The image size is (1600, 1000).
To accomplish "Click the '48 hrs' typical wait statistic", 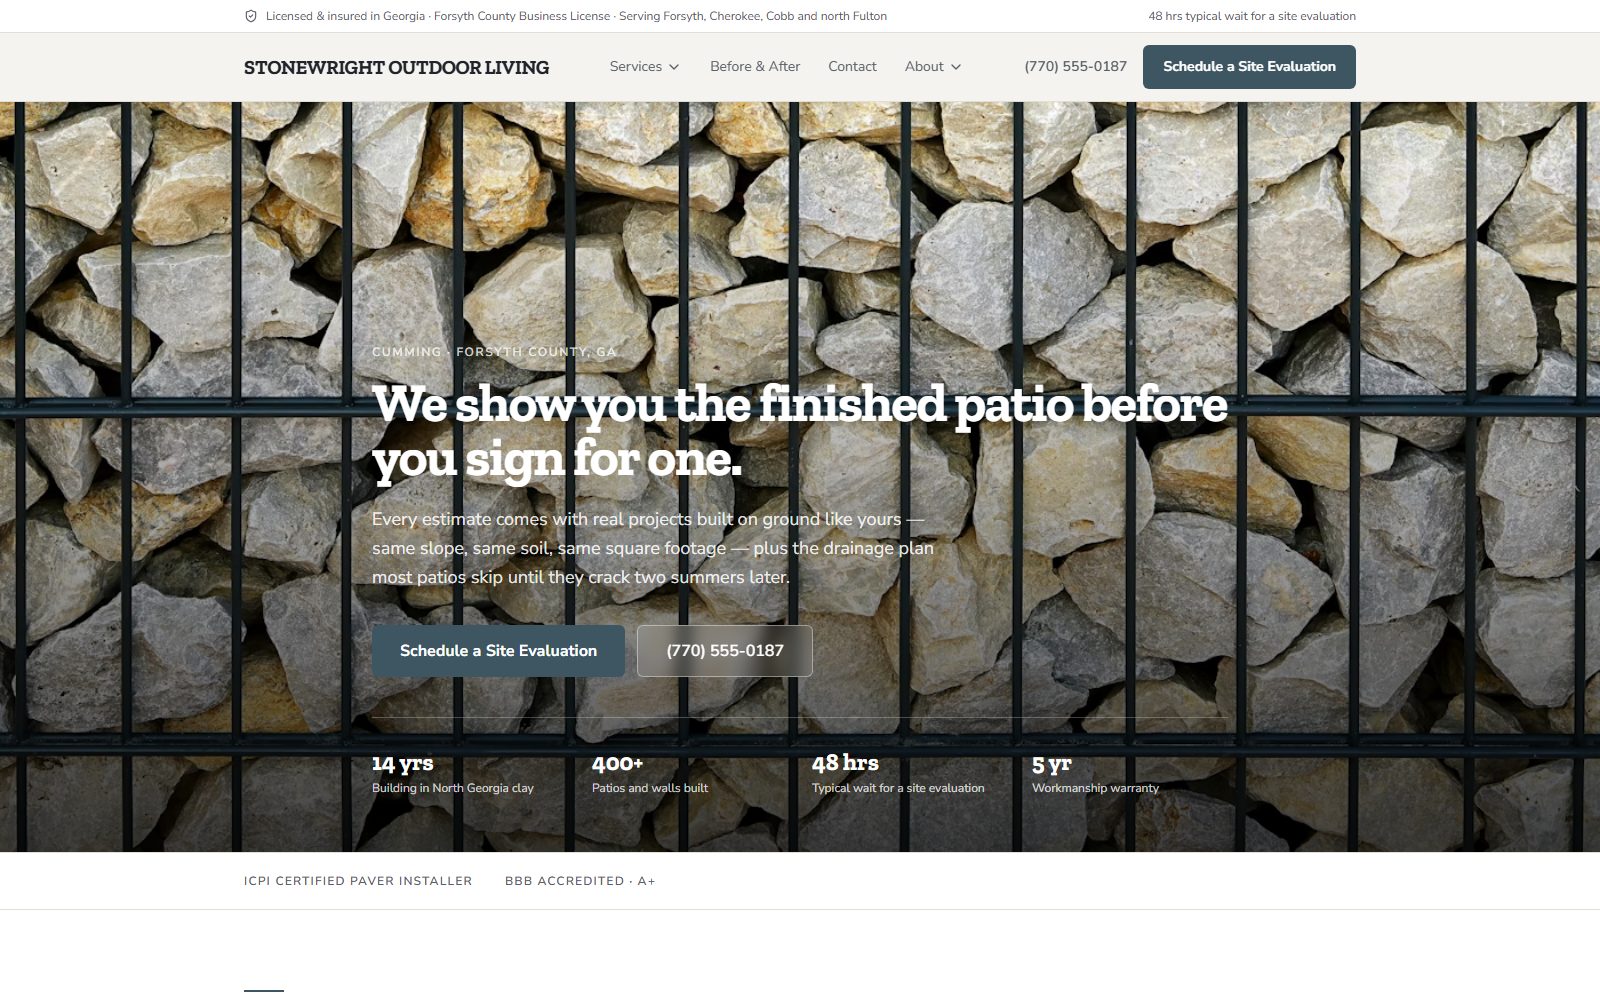I will pyautogui.click(x=845, y=764).
